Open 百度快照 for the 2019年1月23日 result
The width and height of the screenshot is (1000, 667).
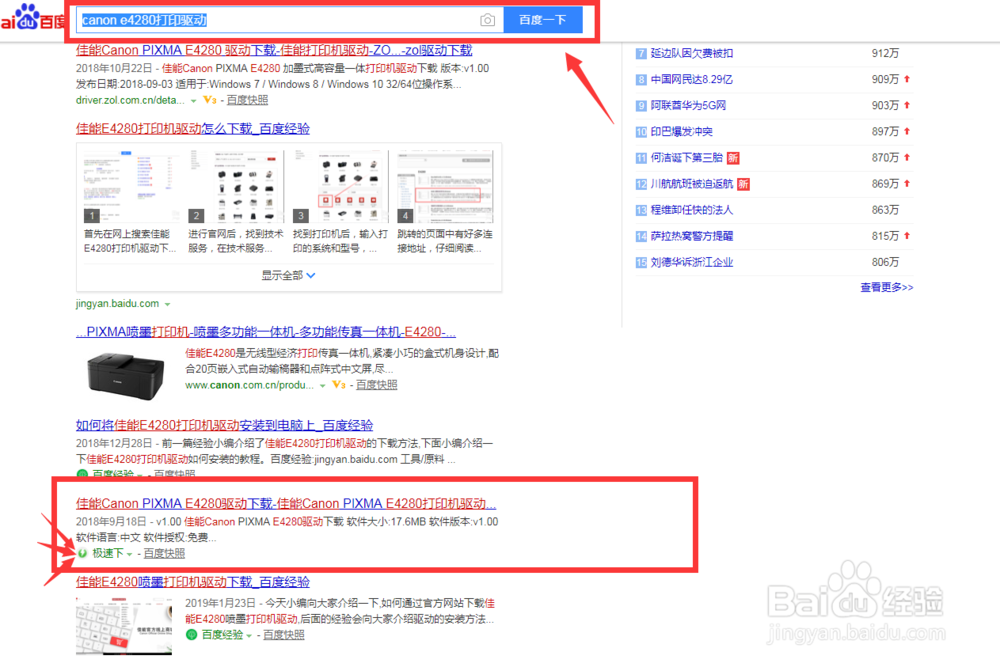click(283, 635)
